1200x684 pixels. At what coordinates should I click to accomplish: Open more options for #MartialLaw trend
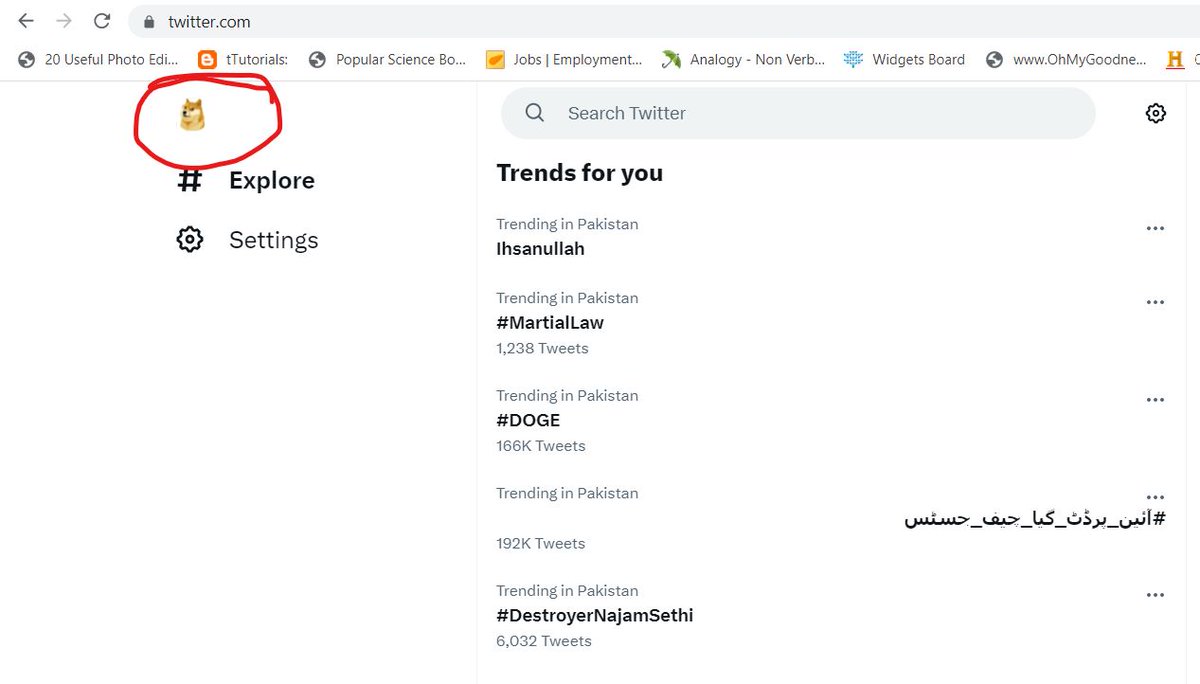tap(1155, 302)
